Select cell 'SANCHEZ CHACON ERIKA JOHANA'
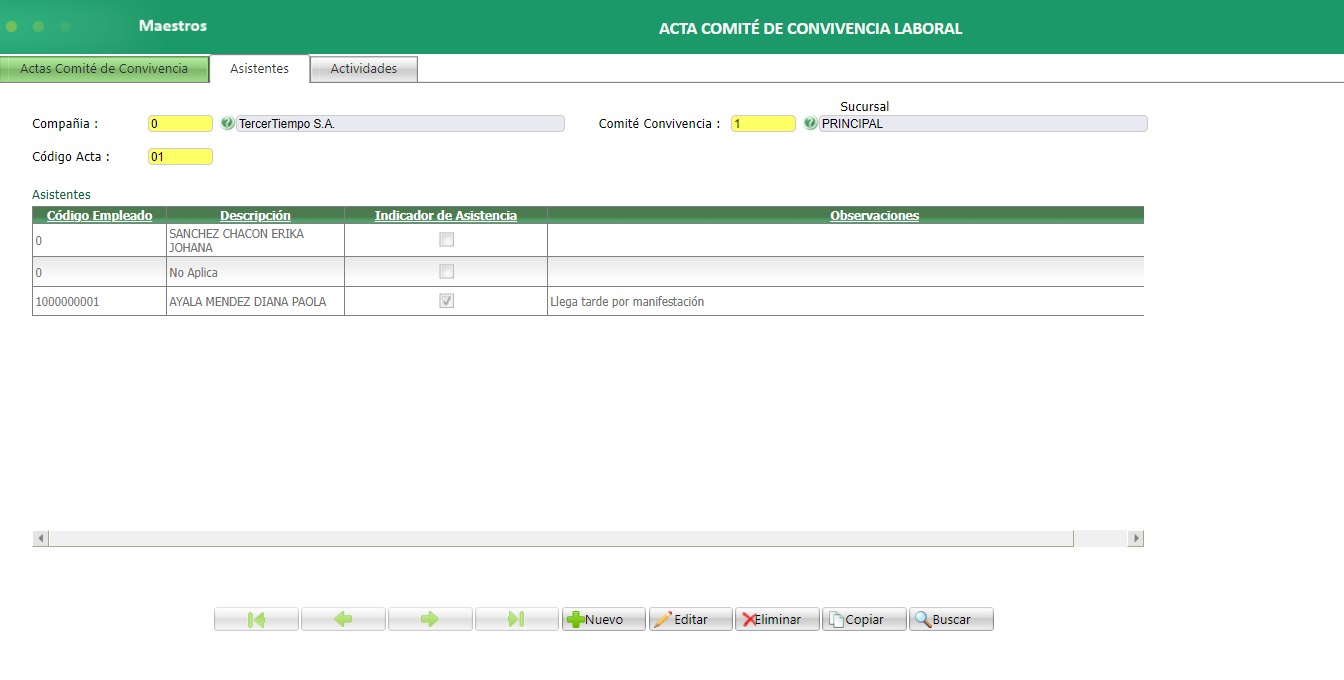Screen dimensions: 1344x680 [x=255, y=240]
